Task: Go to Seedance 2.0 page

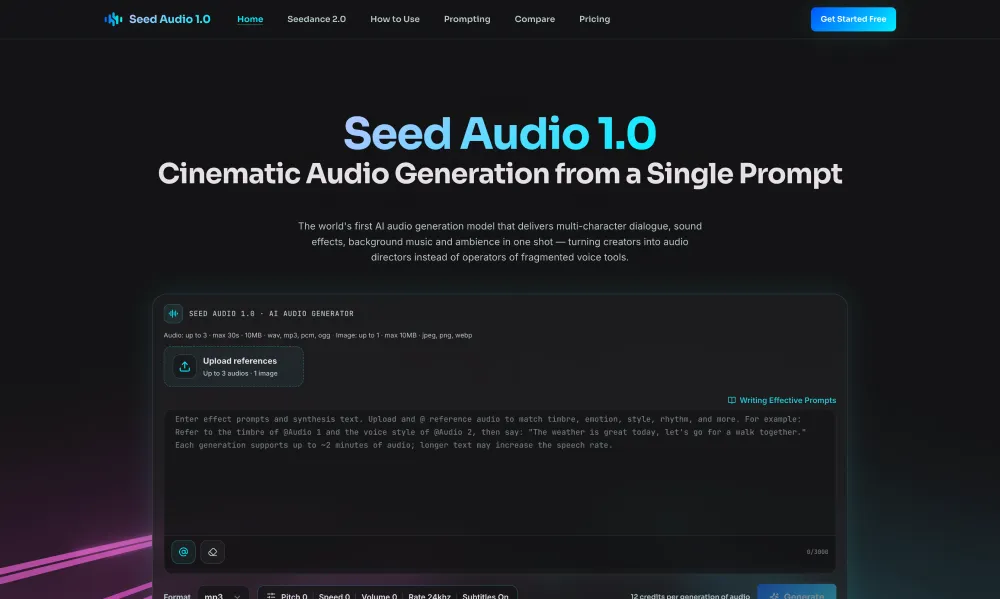Action: point(316,19)
